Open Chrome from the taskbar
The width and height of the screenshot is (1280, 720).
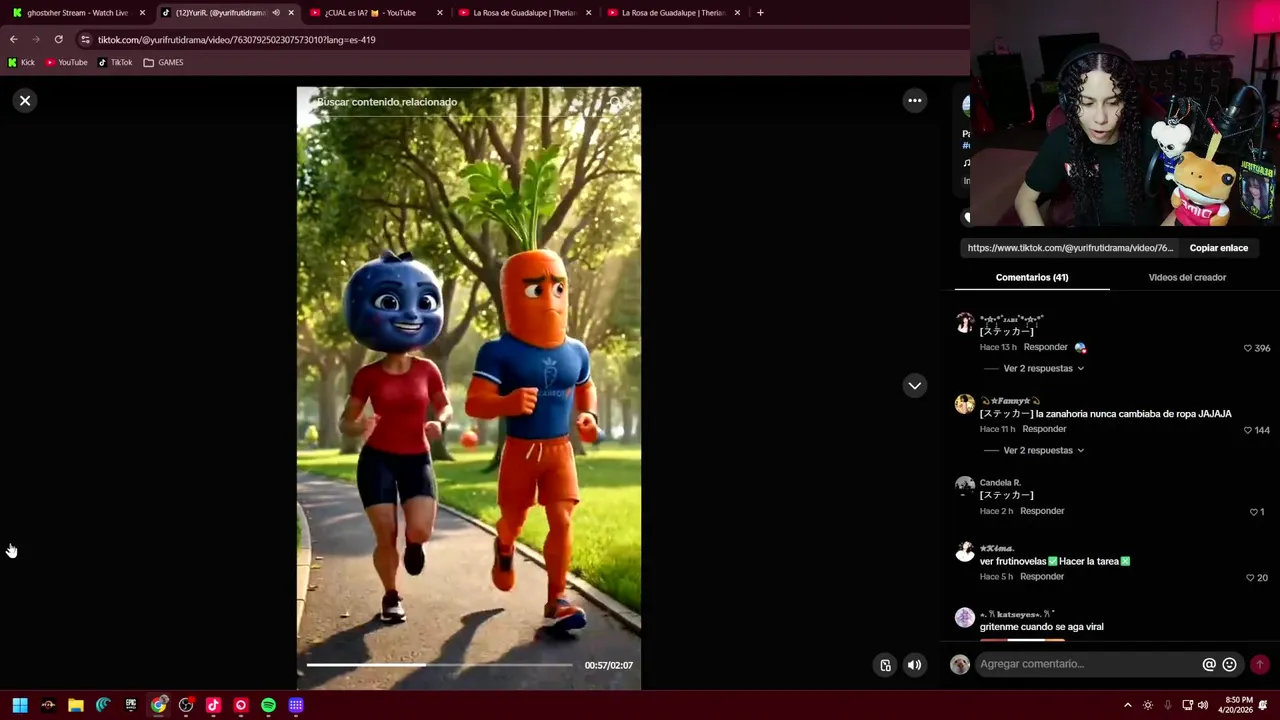(x=158, y=705)
